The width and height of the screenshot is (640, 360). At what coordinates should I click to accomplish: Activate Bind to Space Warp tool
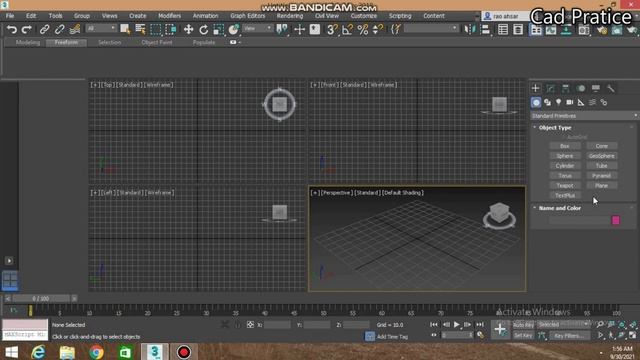[x=75, y=29]
